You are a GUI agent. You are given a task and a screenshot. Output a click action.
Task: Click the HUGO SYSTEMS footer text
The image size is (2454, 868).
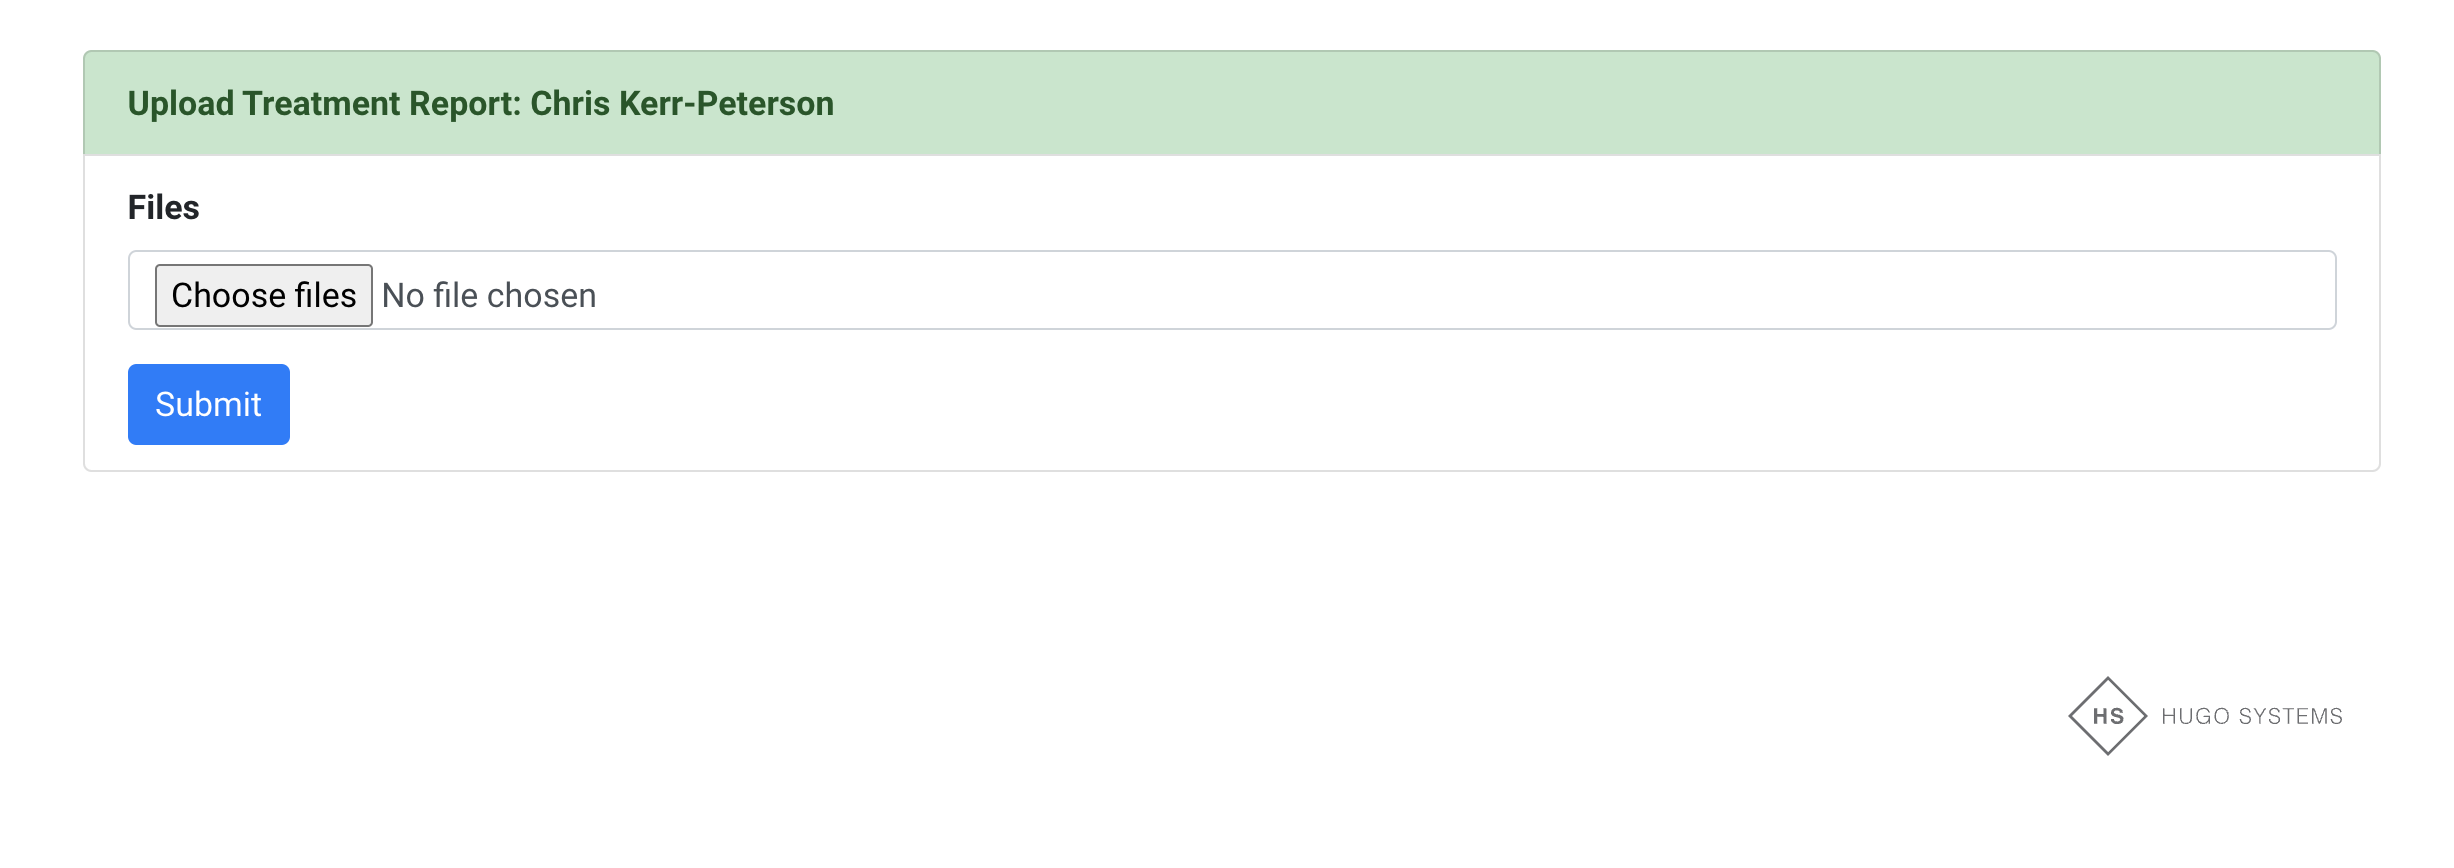pos(2251,717)
